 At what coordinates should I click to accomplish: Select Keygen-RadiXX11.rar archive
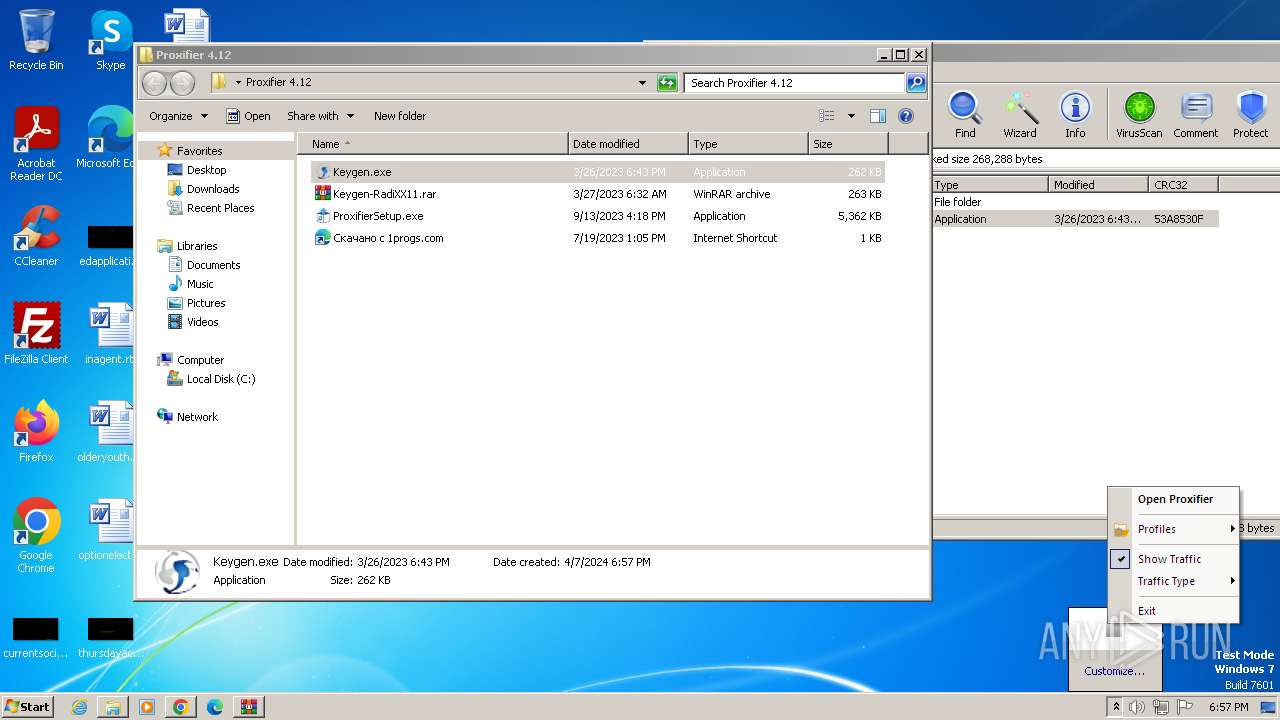pyautogui.click(x=598, y=194)
